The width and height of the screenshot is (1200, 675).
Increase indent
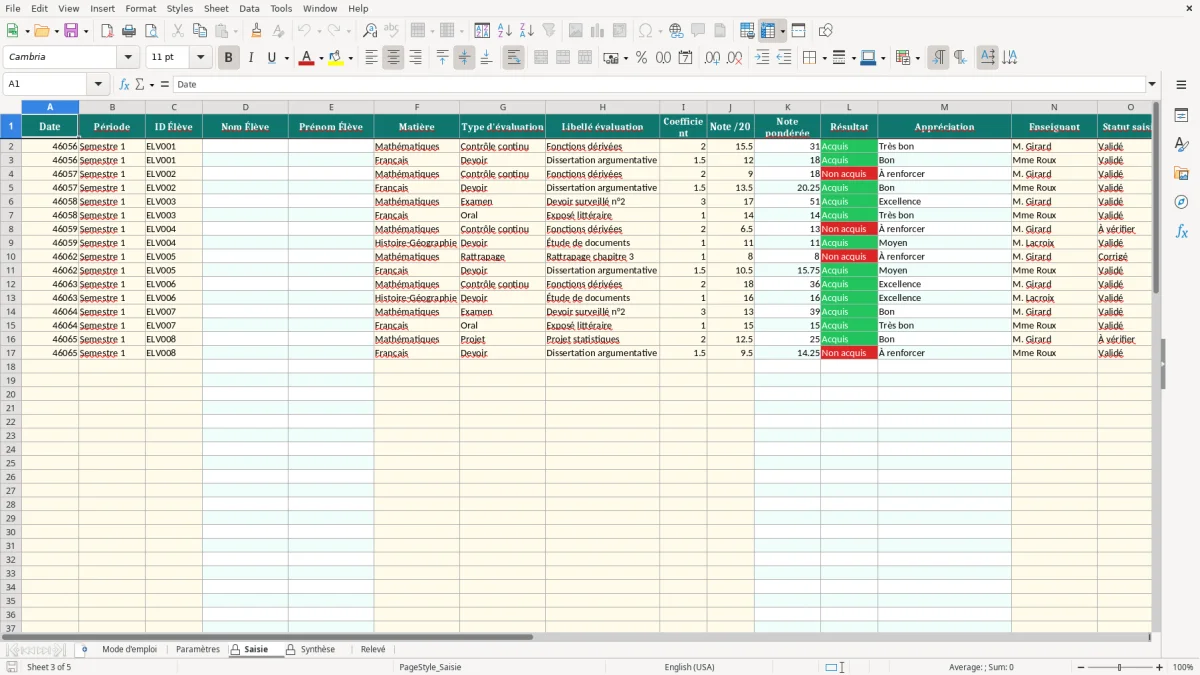click(x=762, y=58)
